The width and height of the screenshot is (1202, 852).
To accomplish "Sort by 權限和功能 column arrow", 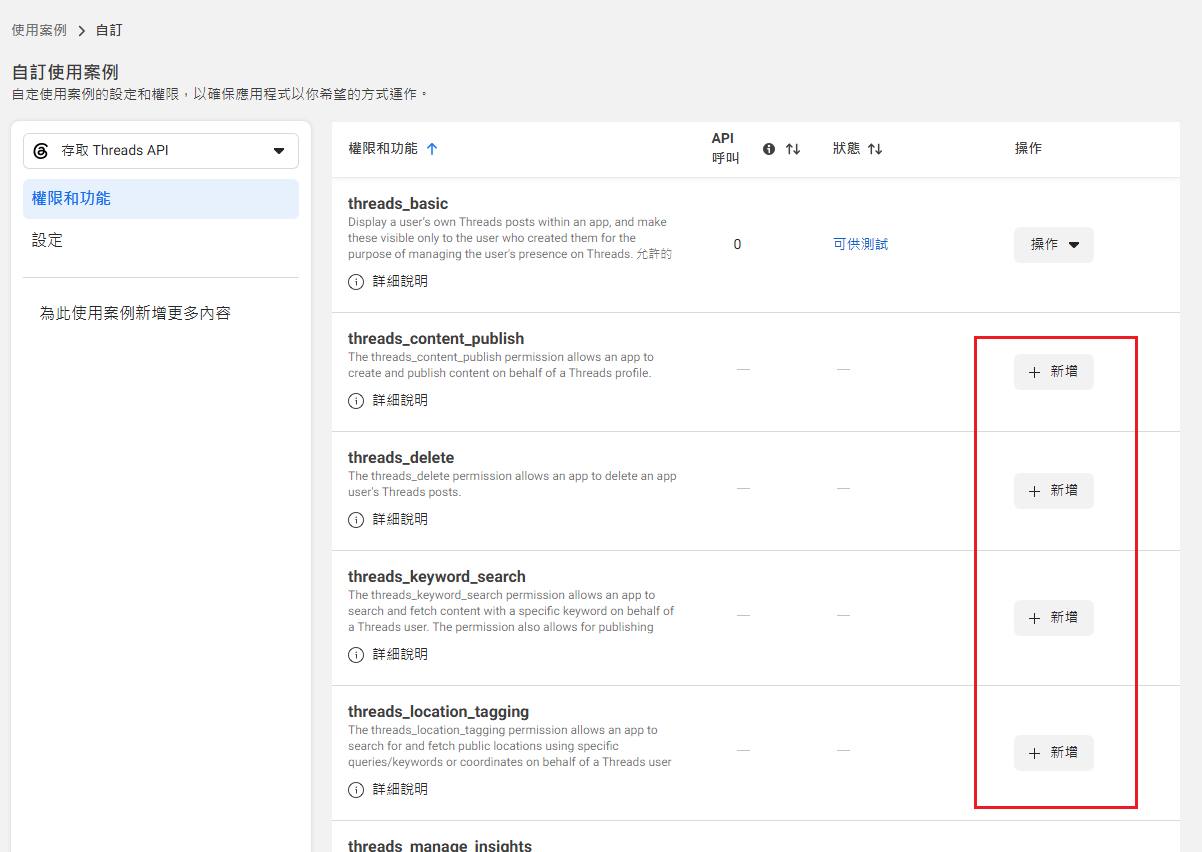I will point(432,148).
